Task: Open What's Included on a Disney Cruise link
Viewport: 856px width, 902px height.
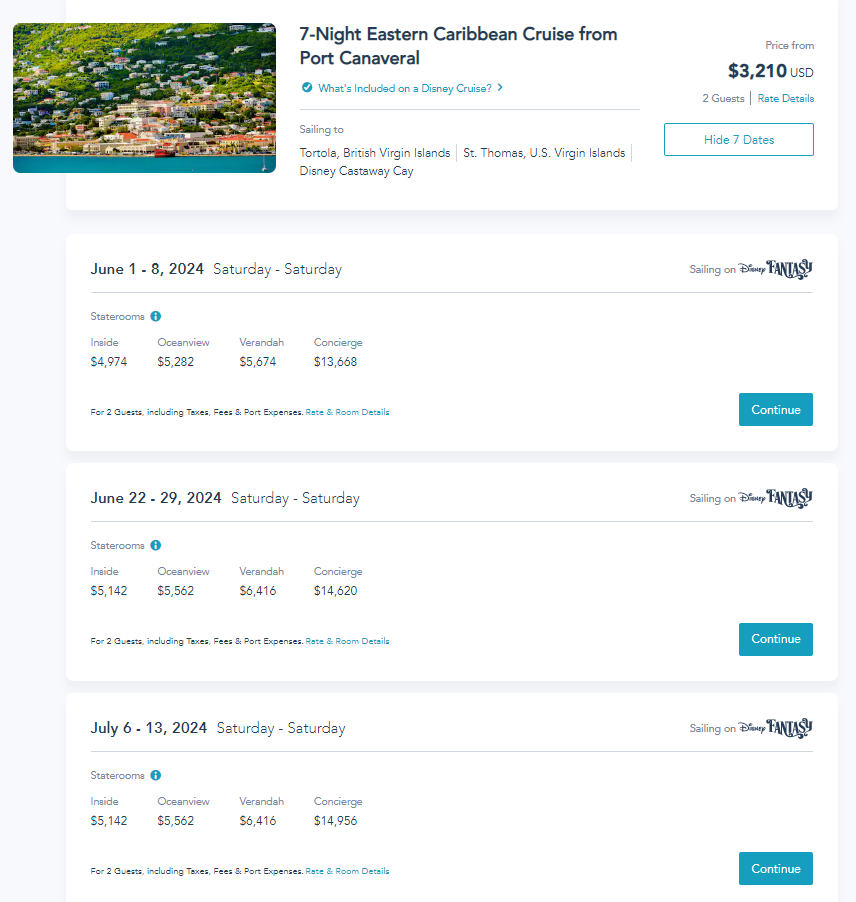Action: point(404,88)
